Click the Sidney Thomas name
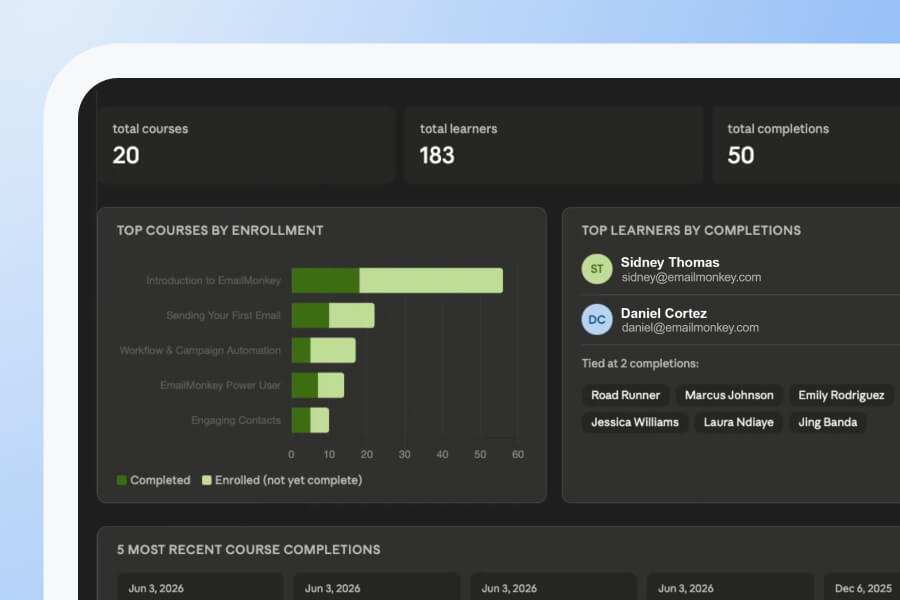900x600 pixels. coord(669,262)
